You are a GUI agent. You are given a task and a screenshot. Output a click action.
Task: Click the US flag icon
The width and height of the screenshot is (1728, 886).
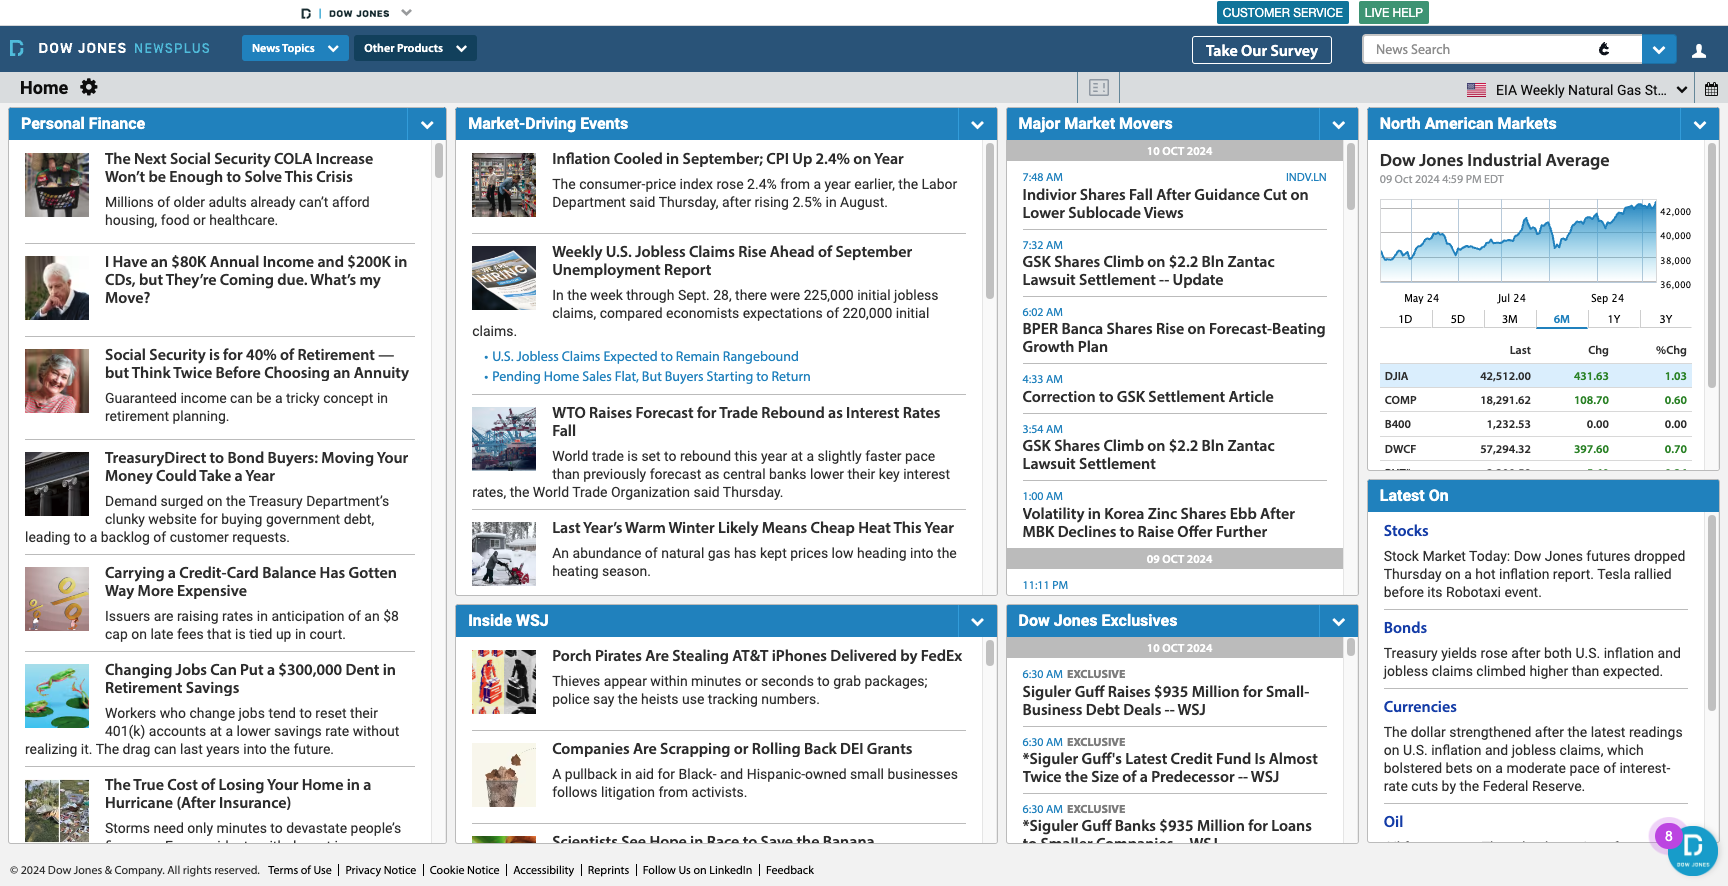pyautogui.click(x=1476, y=90)
